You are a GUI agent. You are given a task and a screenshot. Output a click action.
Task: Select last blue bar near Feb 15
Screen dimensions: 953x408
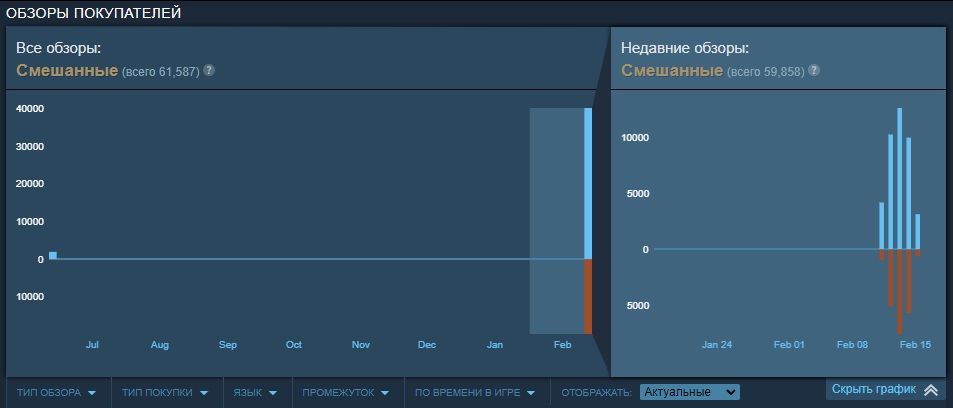[917, 232]
